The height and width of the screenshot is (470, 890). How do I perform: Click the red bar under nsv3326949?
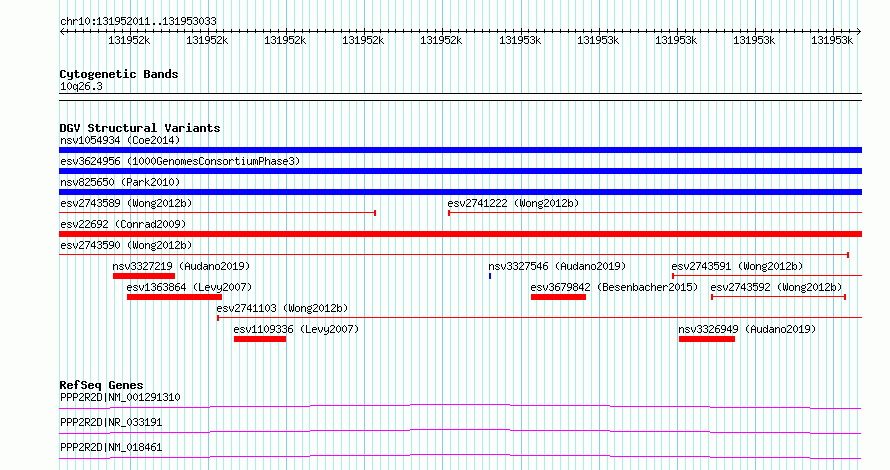tap(707, 339)
